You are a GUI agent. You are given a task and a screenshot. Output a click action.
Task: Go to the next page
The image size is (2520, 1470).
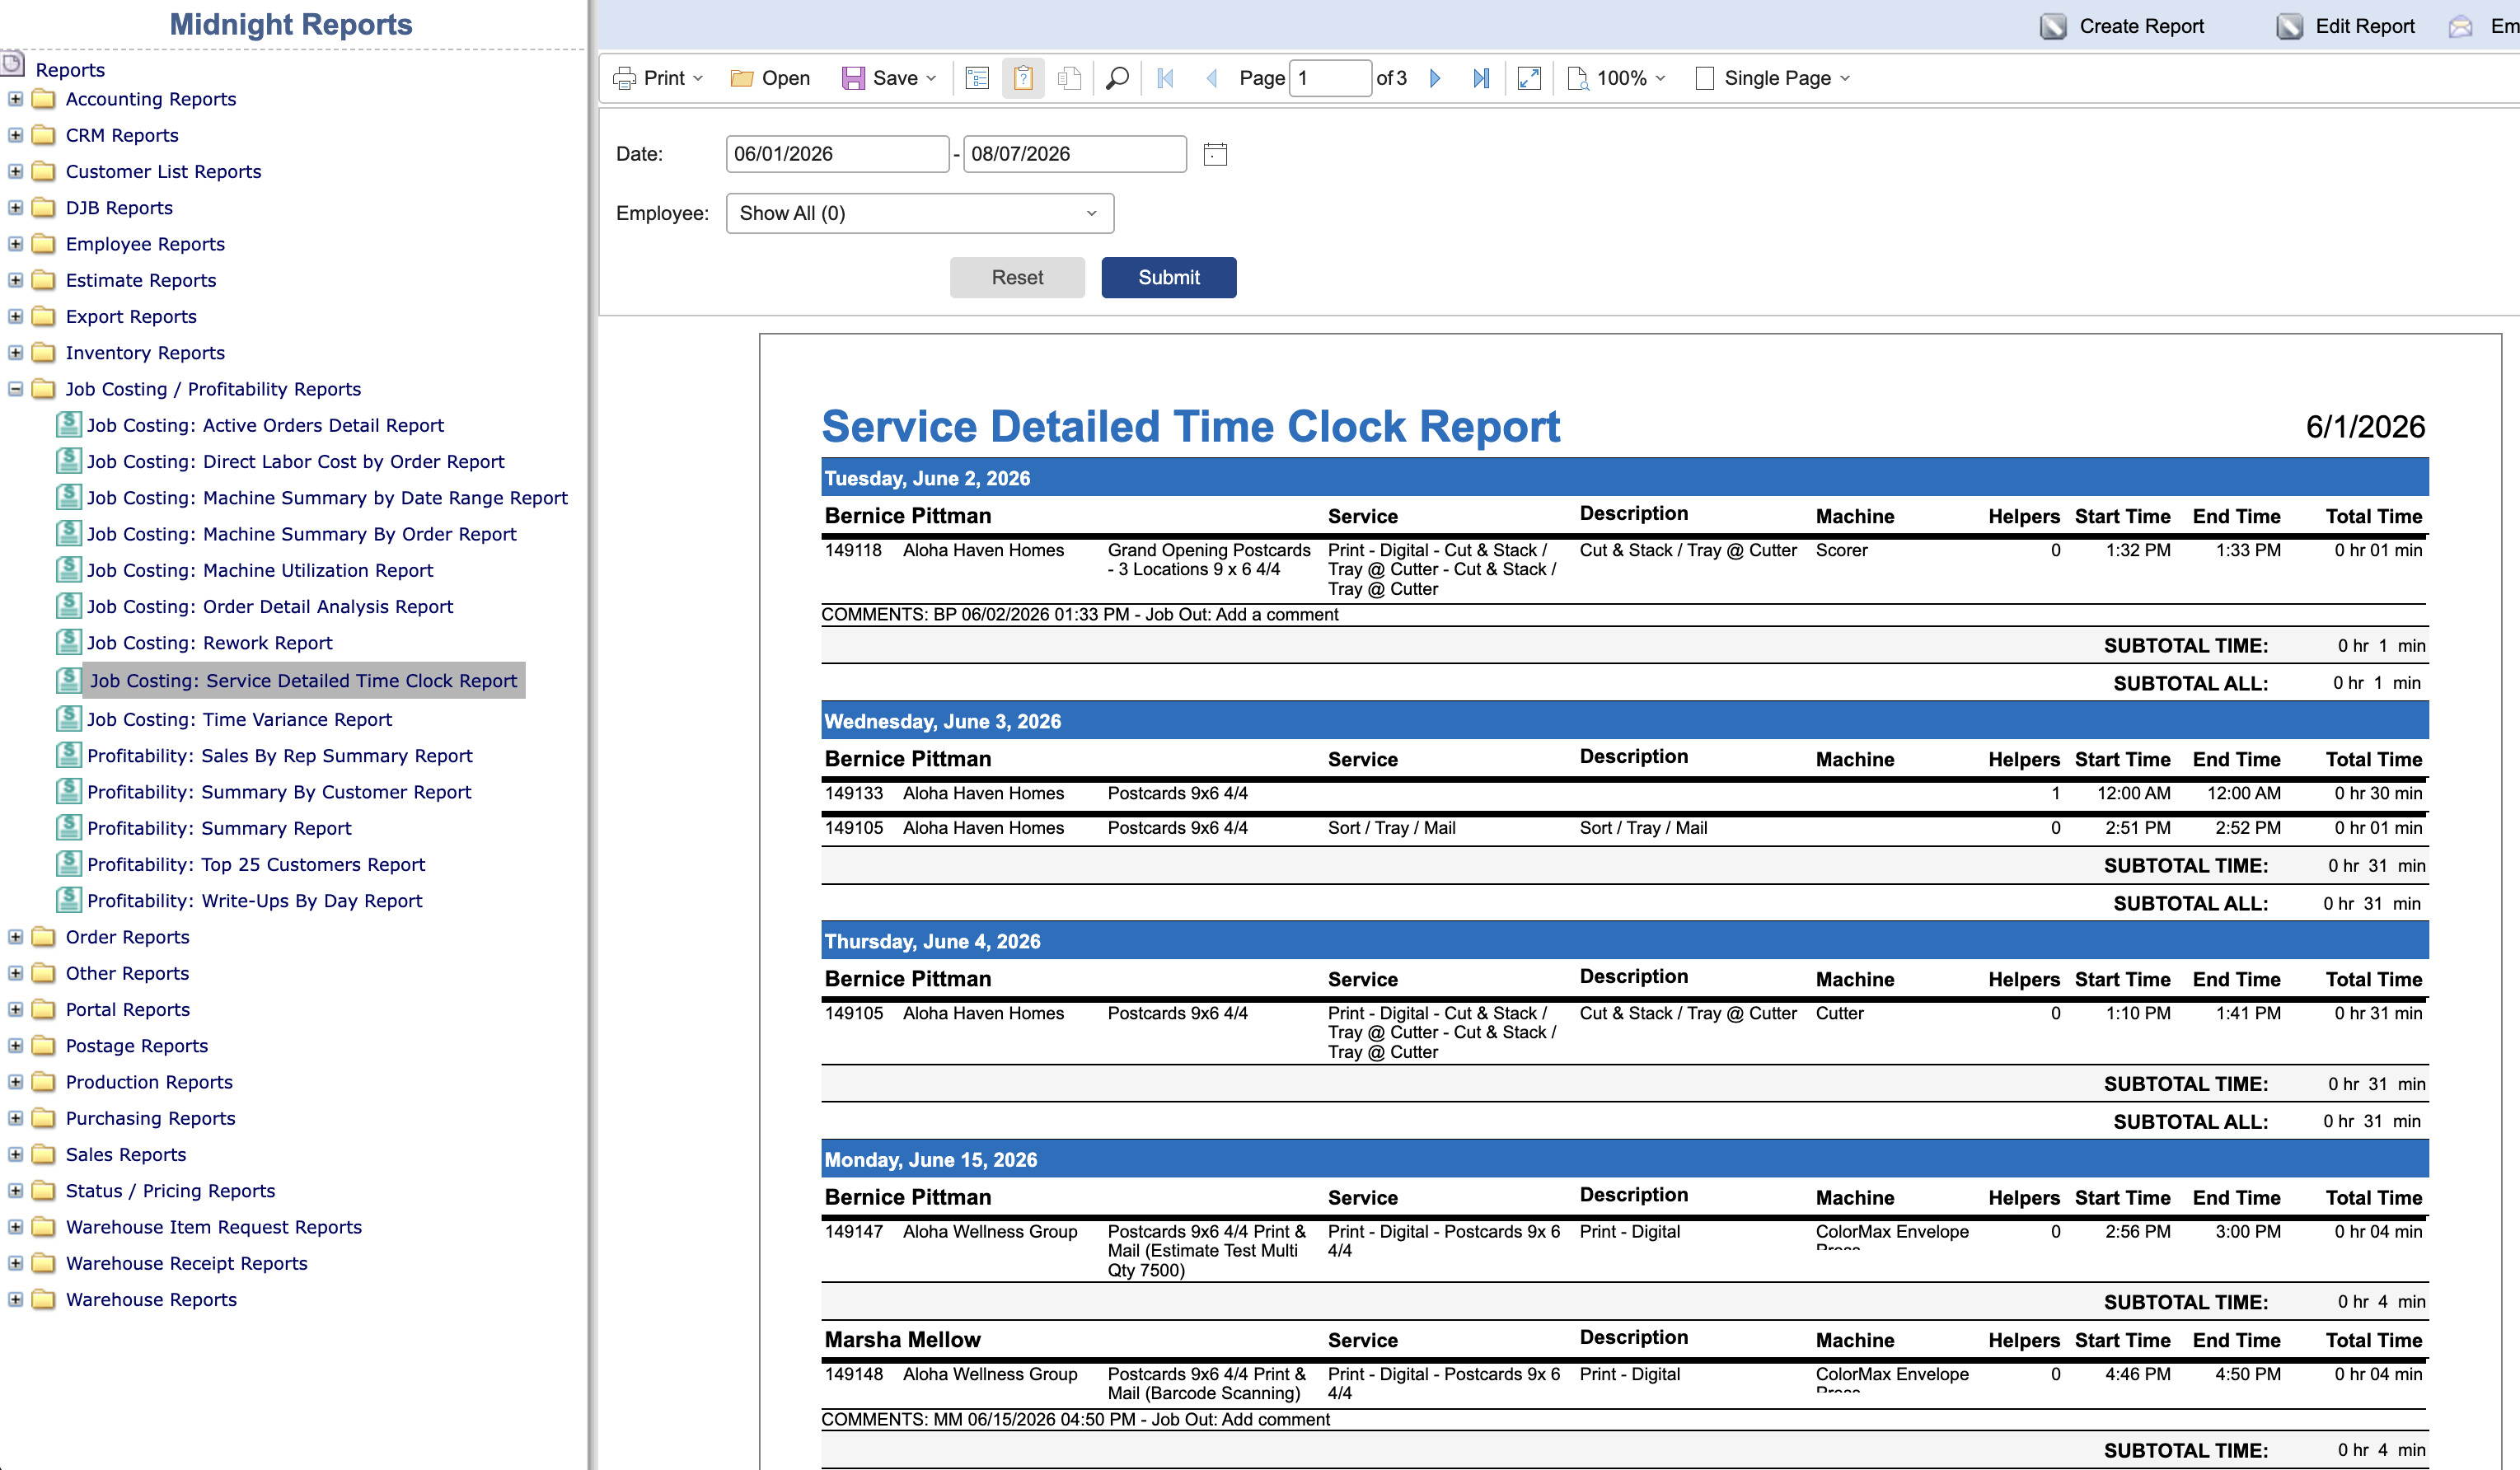pos(1435,78)
